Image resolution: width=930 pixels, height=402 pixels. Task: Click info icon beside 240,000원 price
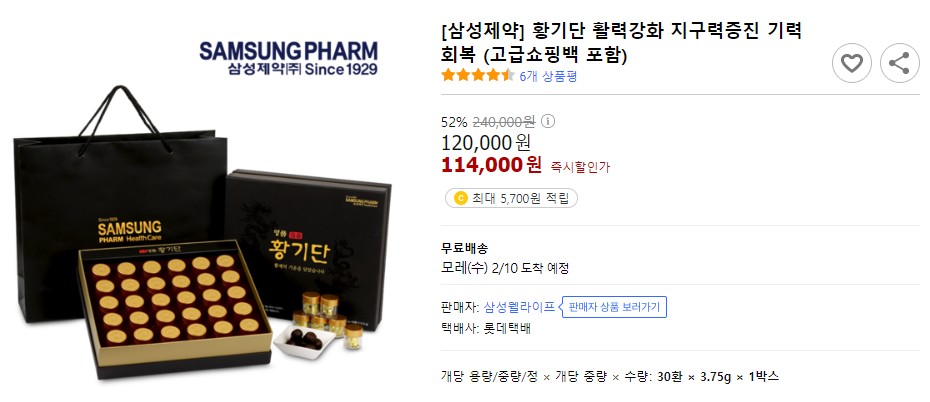[548, 122]
